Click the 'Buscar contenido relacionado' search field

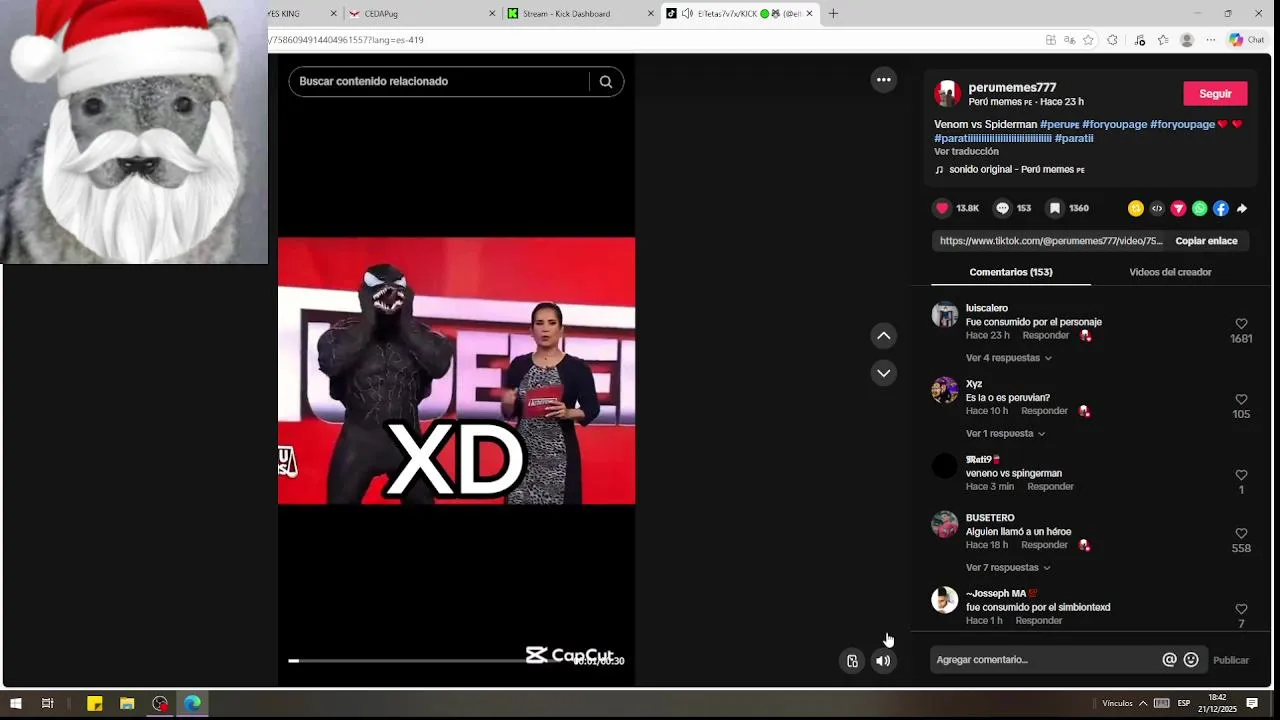[x=439, y=82]
